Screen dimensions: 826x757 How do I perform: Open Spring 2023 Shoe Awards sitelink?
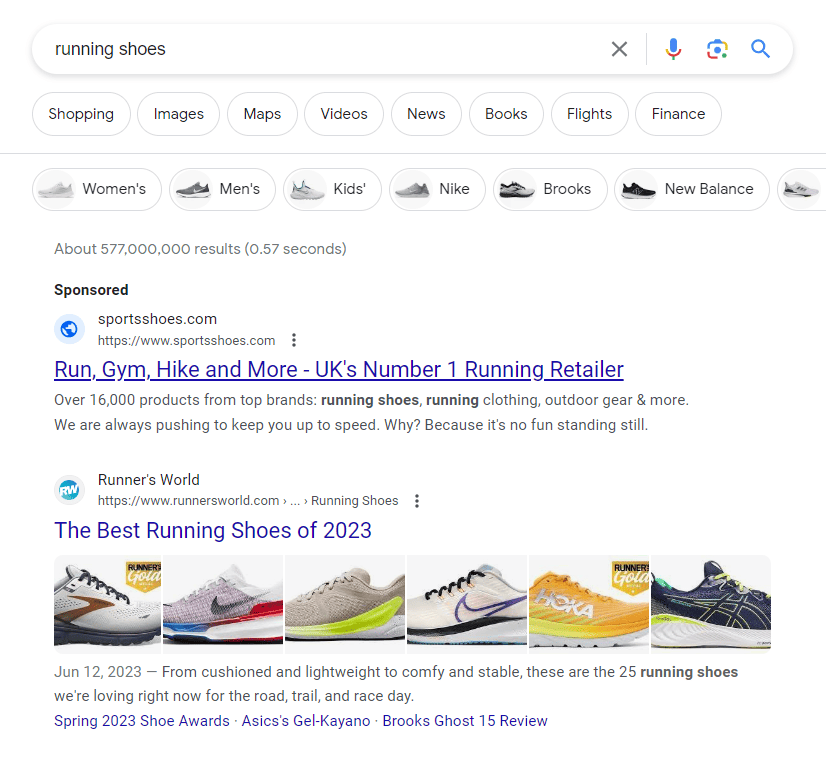(x=142, y=720)
